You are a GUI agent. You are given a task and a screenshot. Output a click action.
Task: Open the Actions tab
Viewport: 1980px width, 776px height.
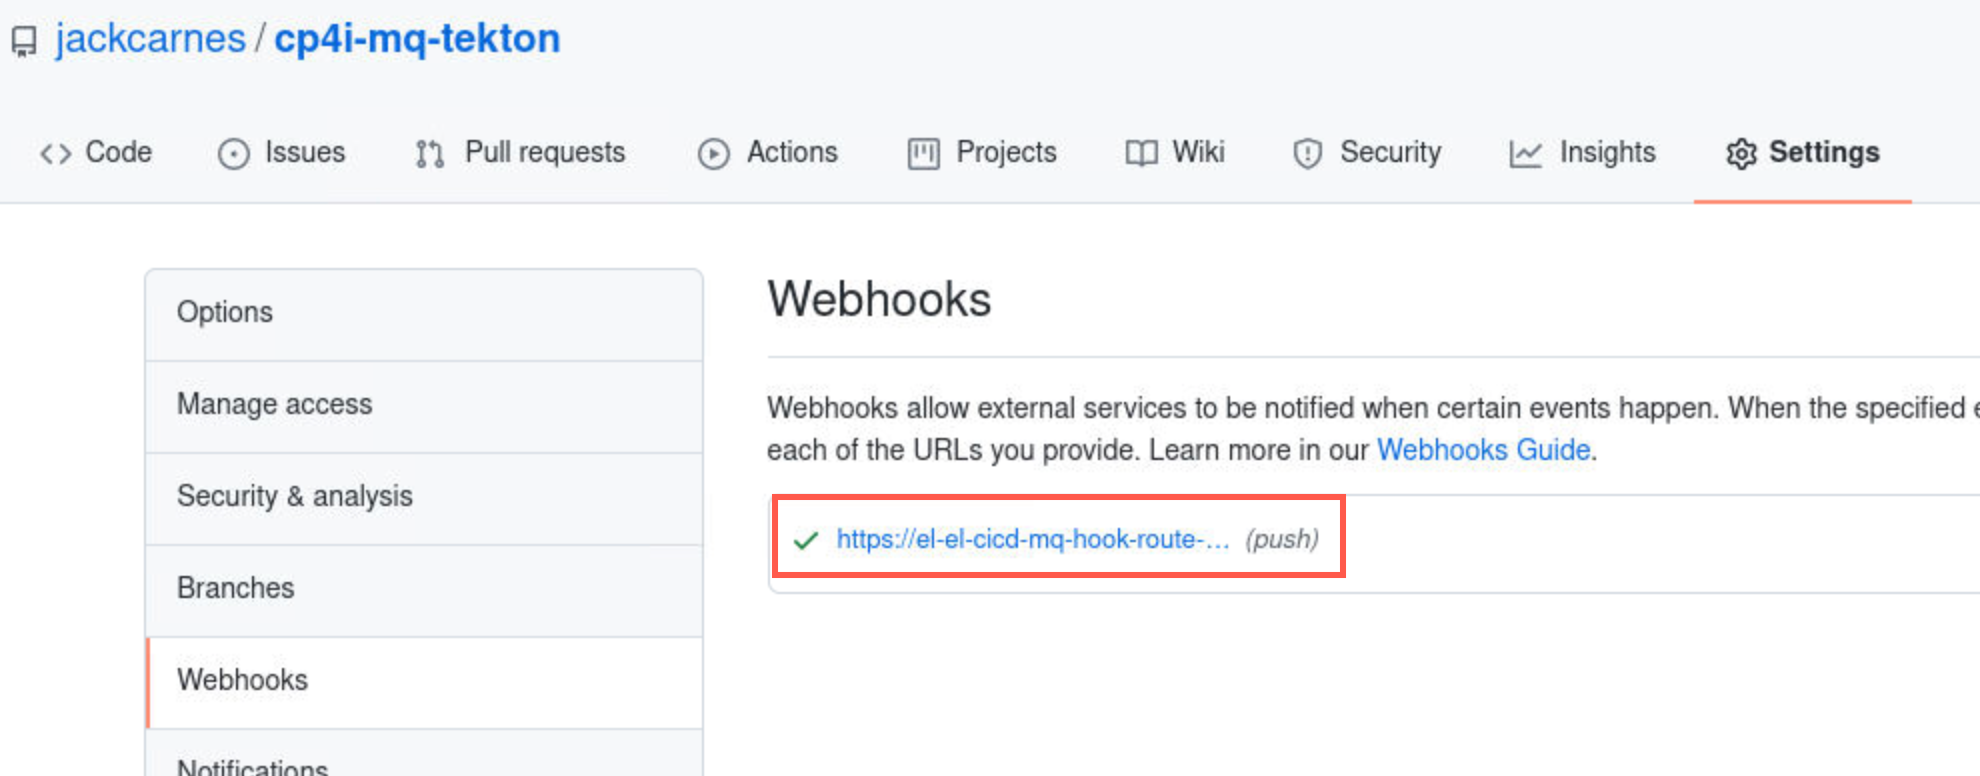768,152
